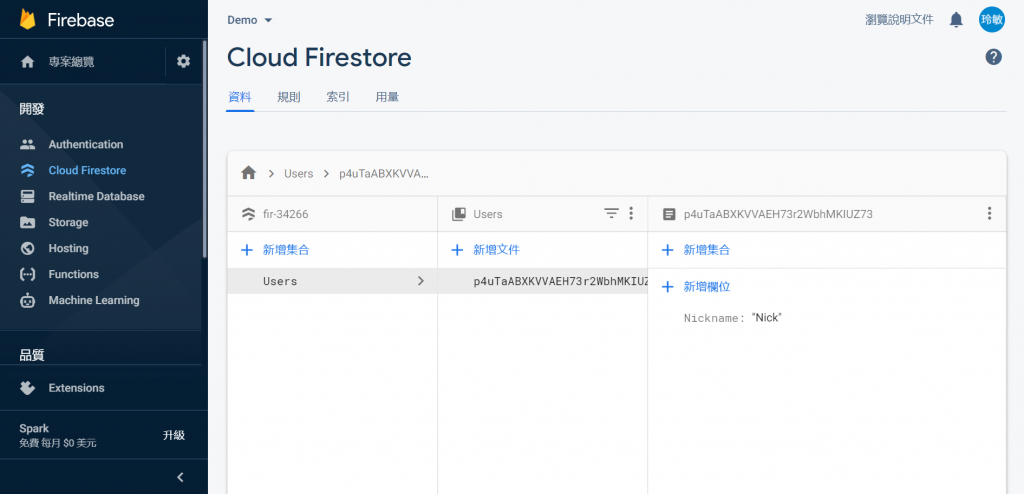This screenshot has width=1024, height=494.
Task: Click plus icon for 新增集合 in fir-34266 panel
Action: coord(247,250)
